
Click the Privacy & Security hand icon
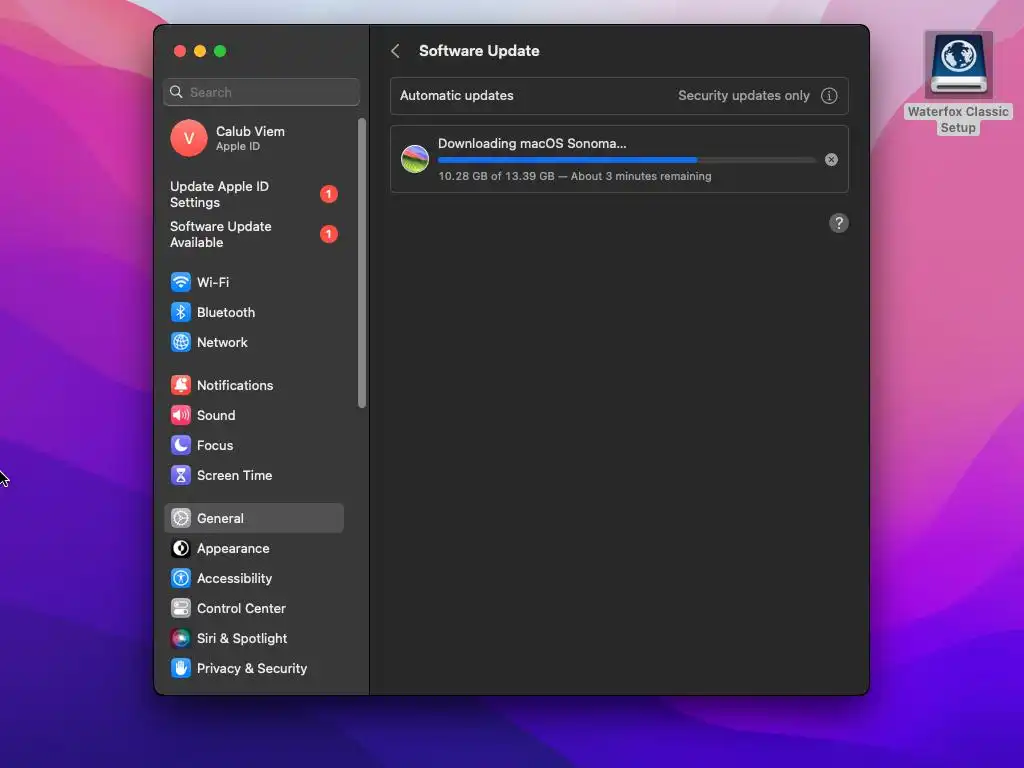pos(181,669)
